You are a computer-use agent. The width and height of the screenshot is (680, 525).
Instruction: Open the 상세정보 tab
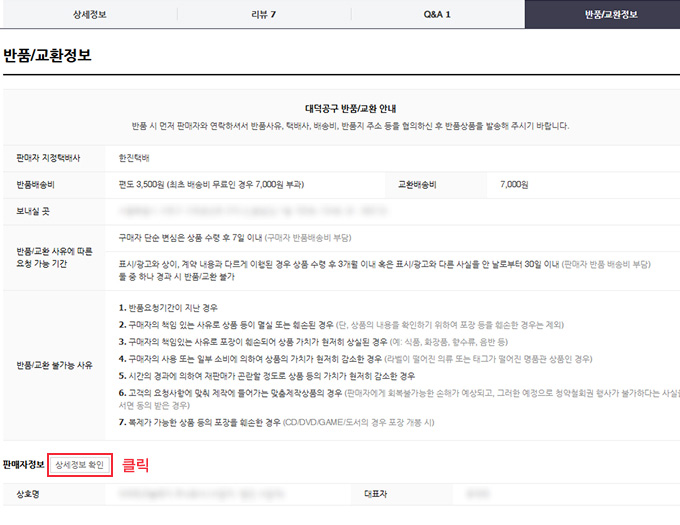pos(90,14)
